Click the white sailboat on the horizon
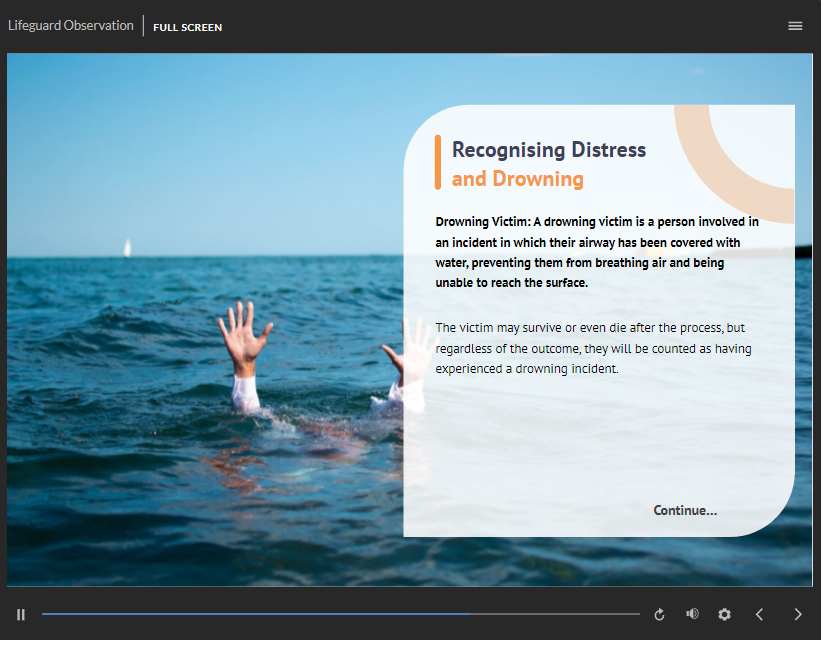This screenshot has height=647, width=824. [x=127, y=248]
